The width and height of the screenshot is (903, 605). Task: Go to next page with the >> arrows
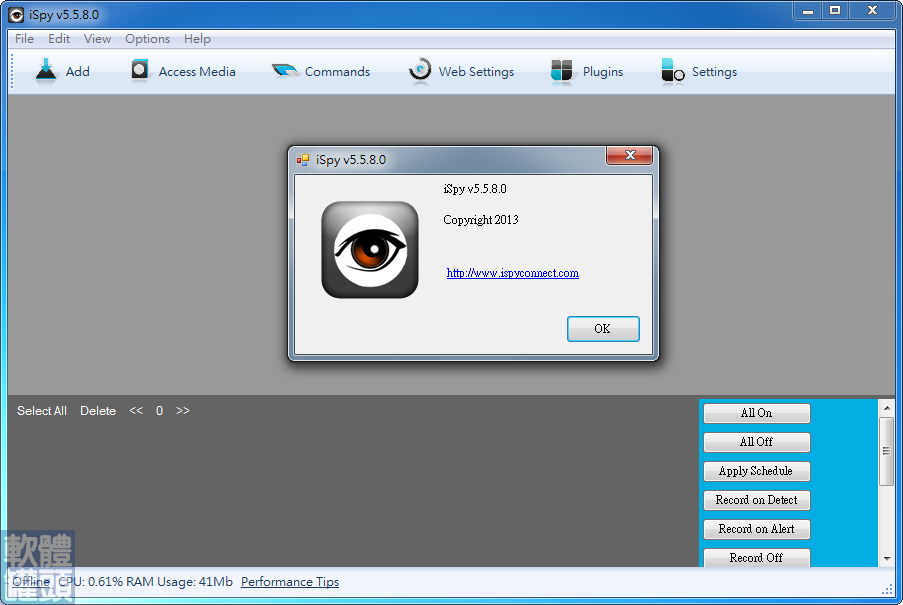point(181,410)
